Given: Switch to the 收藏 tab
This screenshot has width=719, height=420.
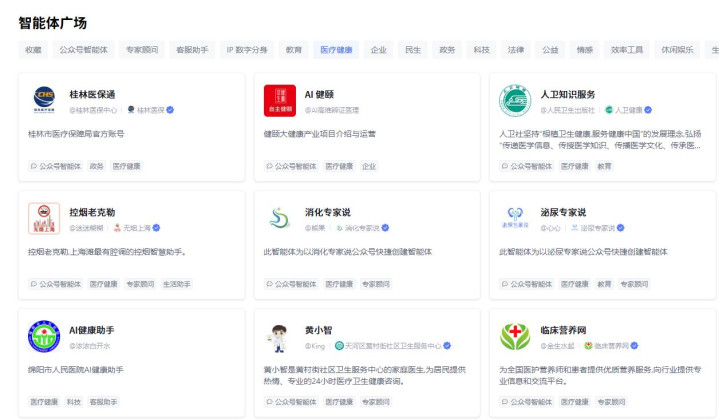Looking at the screenshot, I should pyautogui.click(x=33, y=49).
